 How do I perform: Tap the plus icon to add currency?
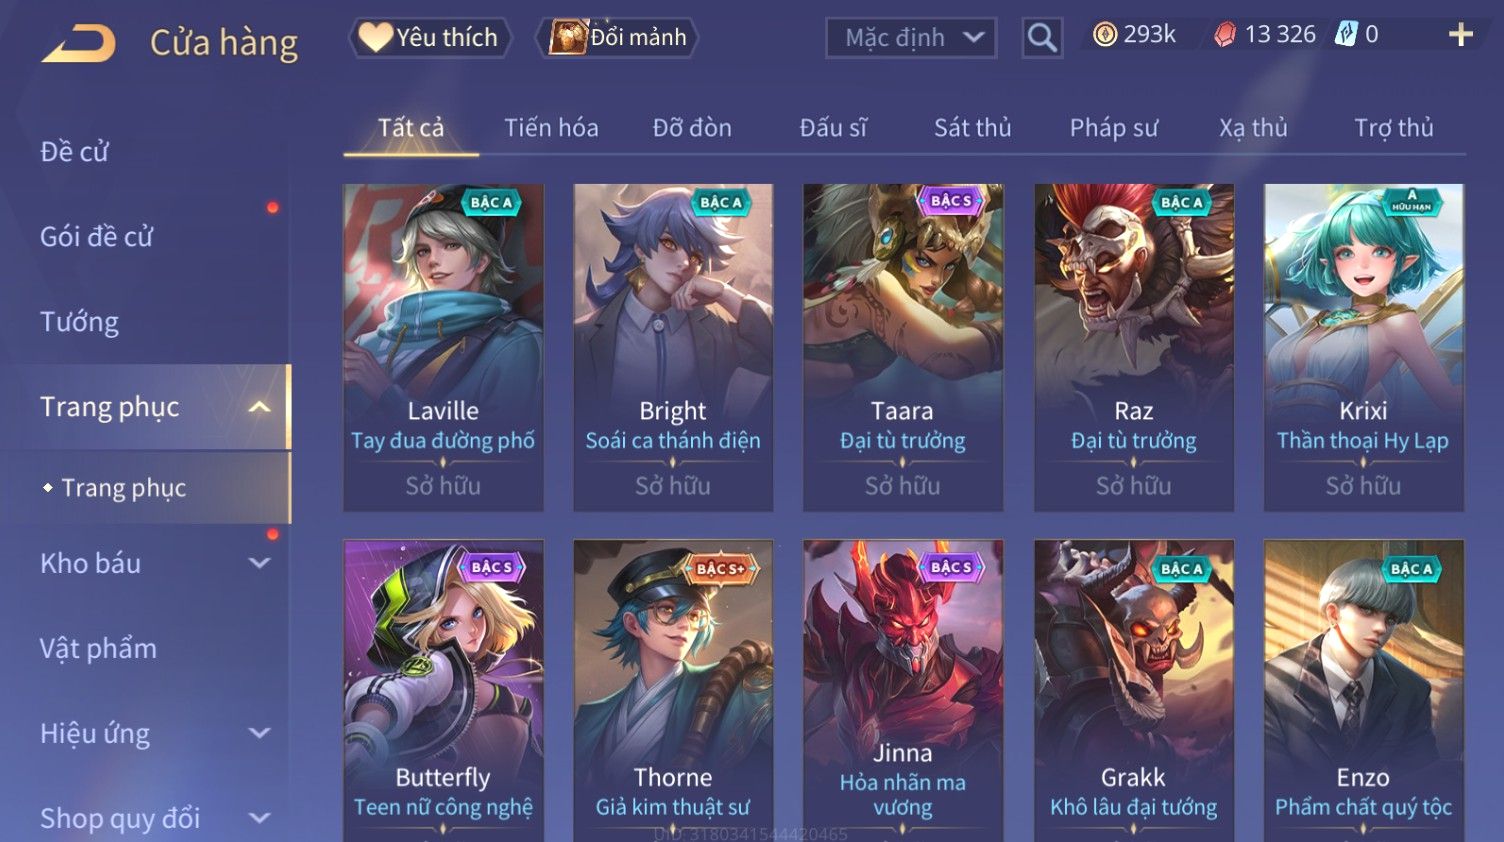1461,35
